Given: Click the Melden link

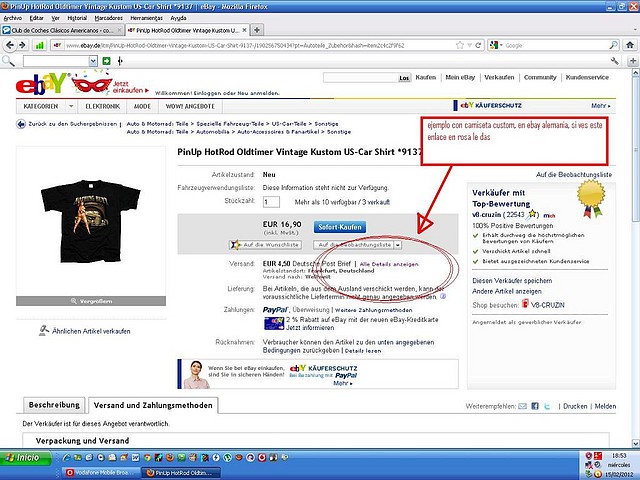Looking at the screenshot, I should coord(605,406).
